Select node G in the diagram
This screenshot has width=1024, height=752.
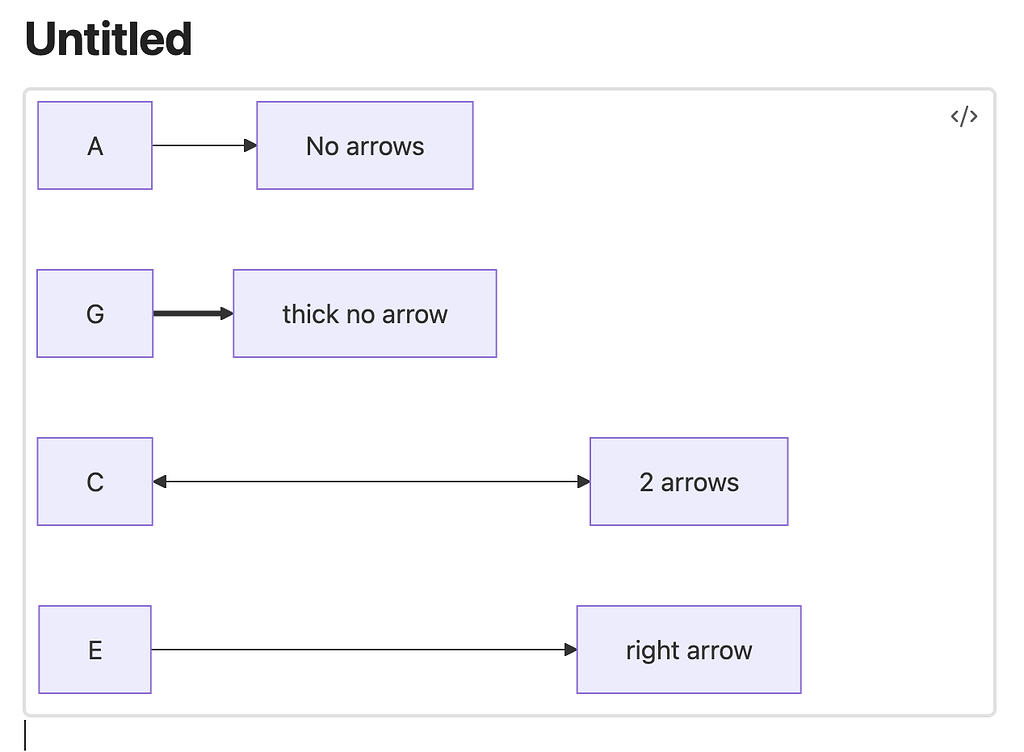[x=95, y=313]
